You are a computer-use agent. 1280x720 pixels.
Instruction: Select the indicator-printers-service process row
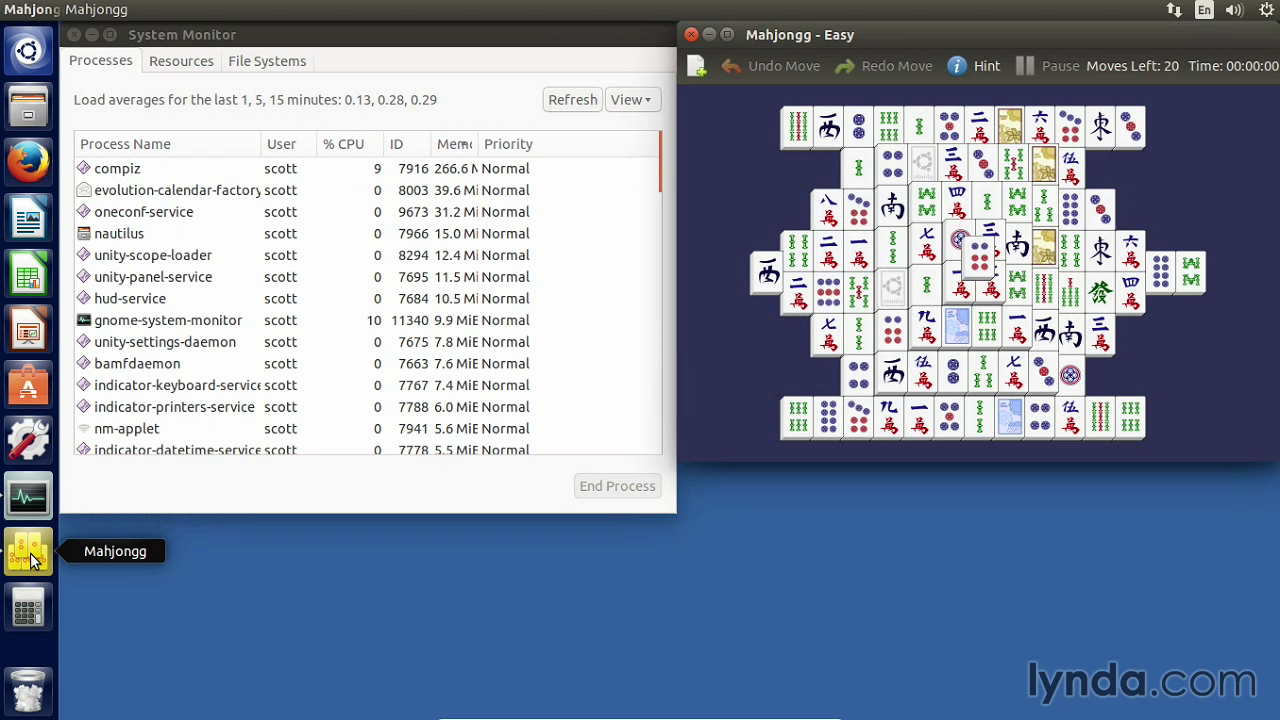pos(367,407)
